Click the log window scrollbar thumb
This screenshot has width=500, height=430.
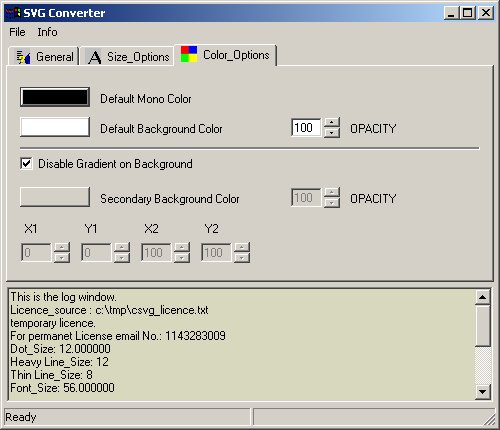[482, 326]
